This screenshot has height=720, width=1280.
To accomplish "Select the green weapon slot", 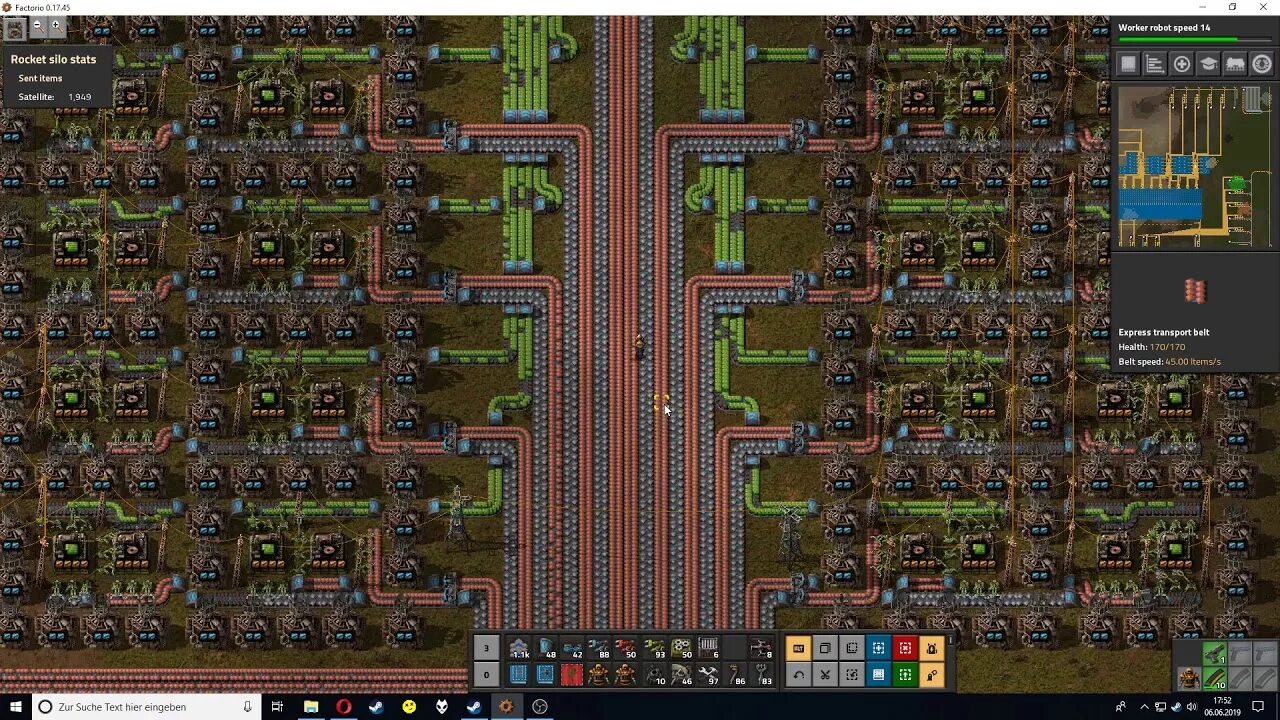I will (1214, 653).
